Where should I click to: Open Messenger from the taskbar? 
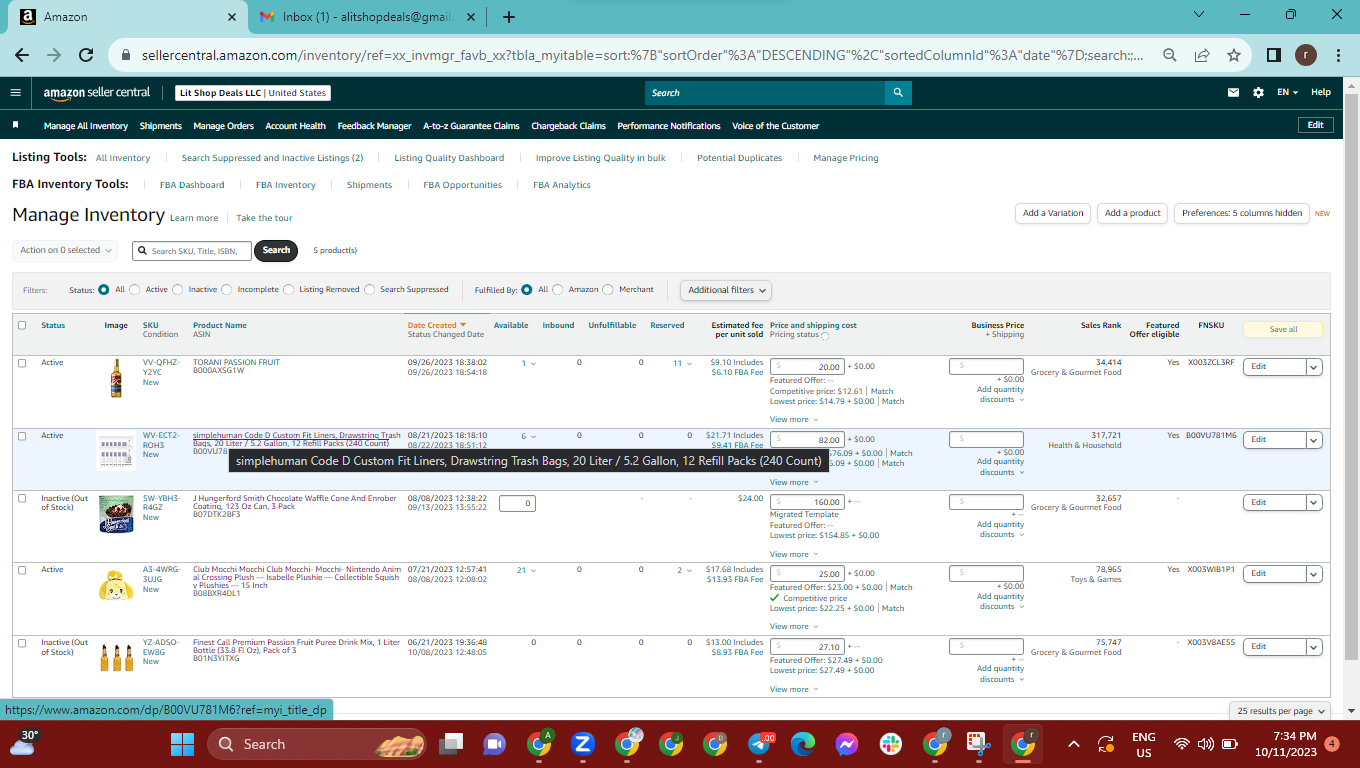tap(846, 744)
